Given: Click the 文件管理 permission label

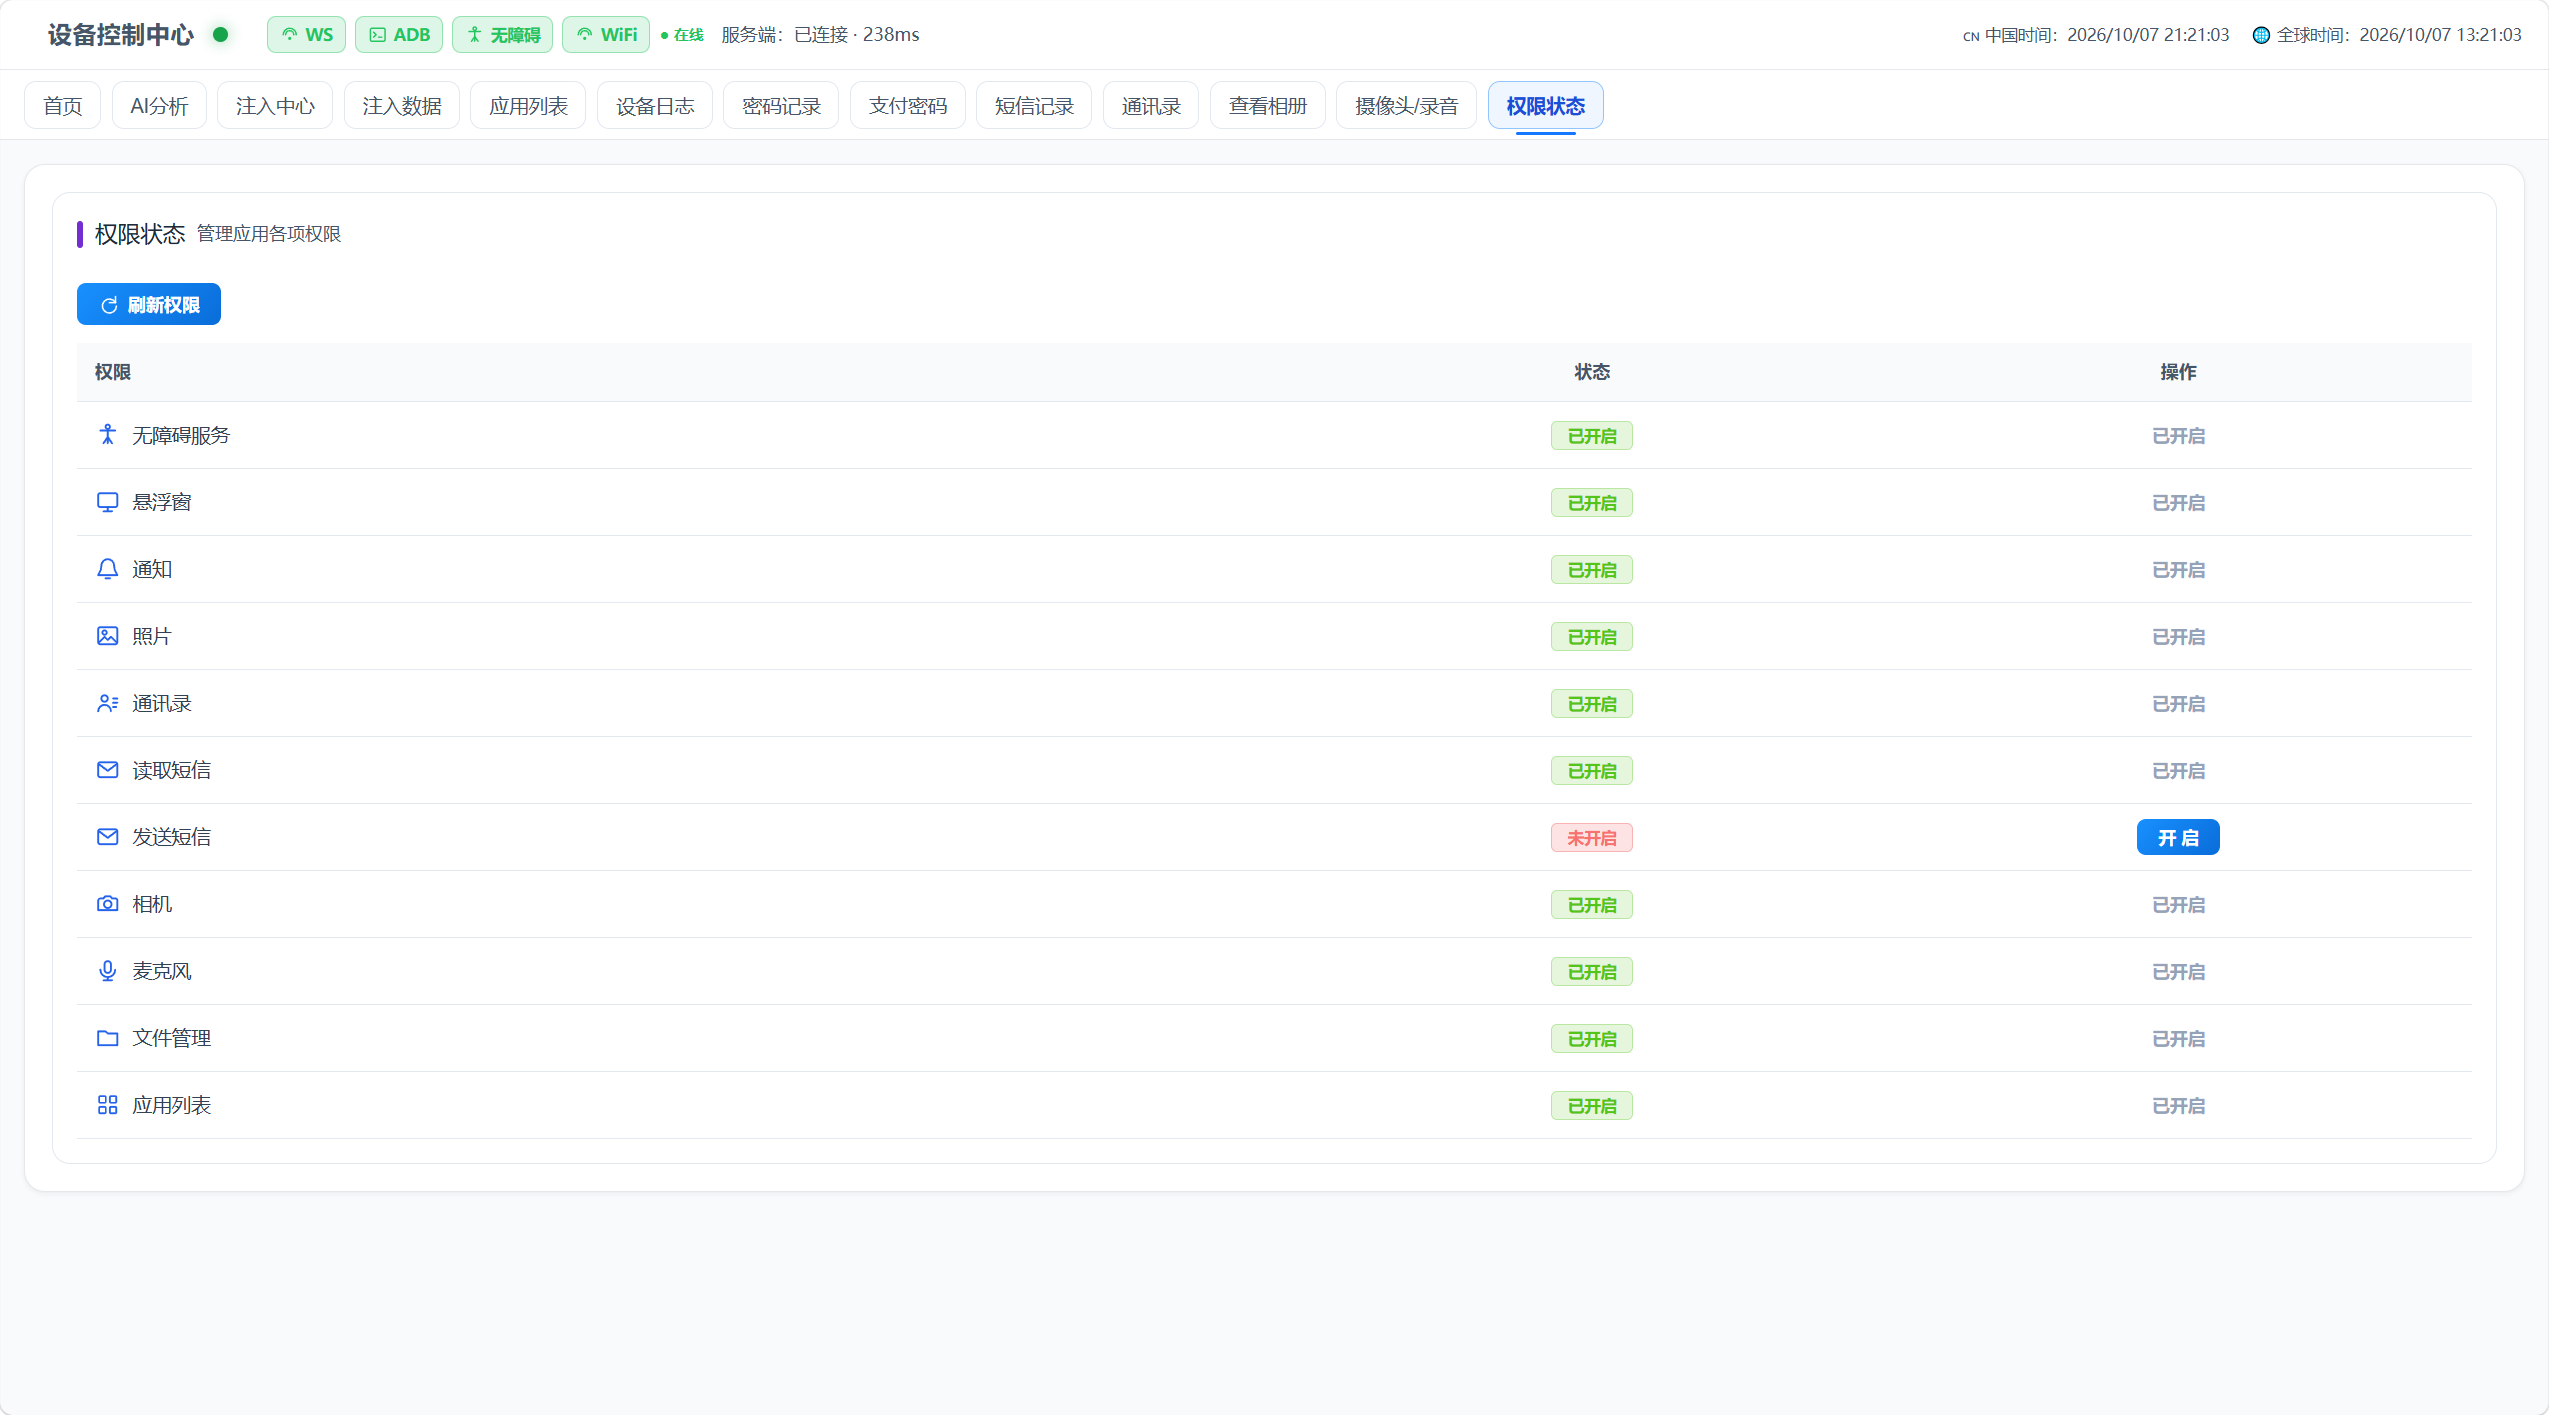Looking at the screenshot, I should [171, 1038].
